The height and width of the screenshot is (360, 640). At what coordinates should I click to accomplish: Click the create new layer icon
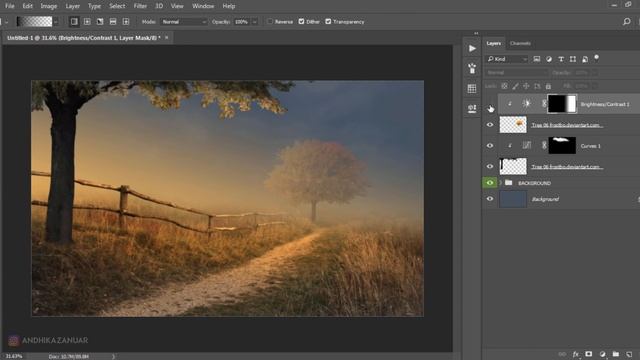pyautogui.click(x=629, y=354)
